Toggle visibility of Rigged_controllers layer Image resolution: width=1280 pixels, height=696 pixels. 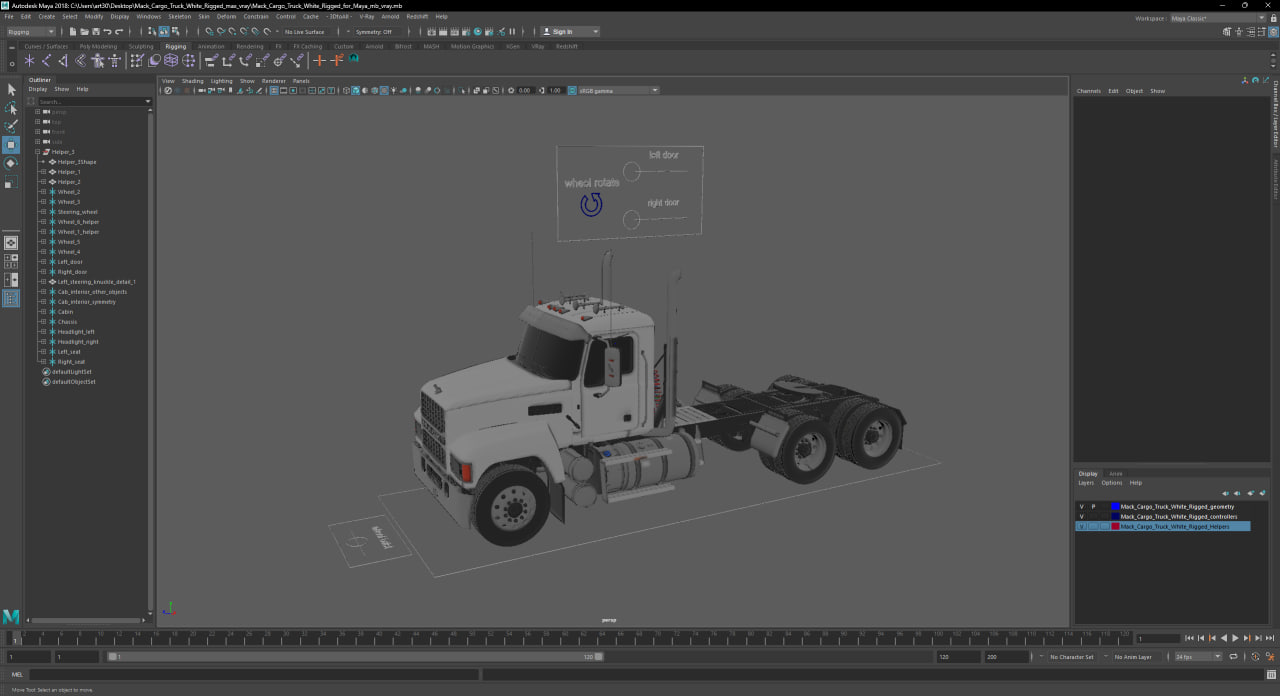1081,517
